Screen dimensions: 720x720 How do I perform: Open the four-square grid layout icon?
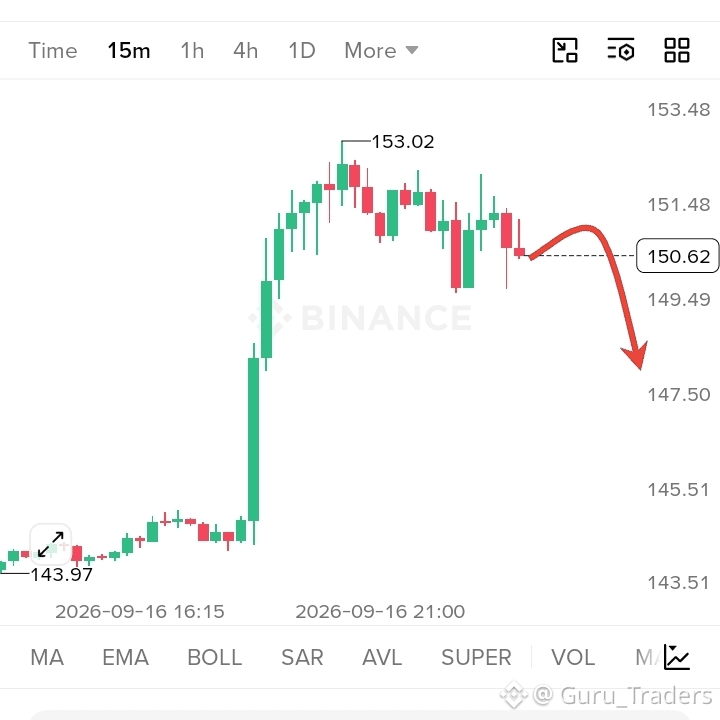coord(677,50)
